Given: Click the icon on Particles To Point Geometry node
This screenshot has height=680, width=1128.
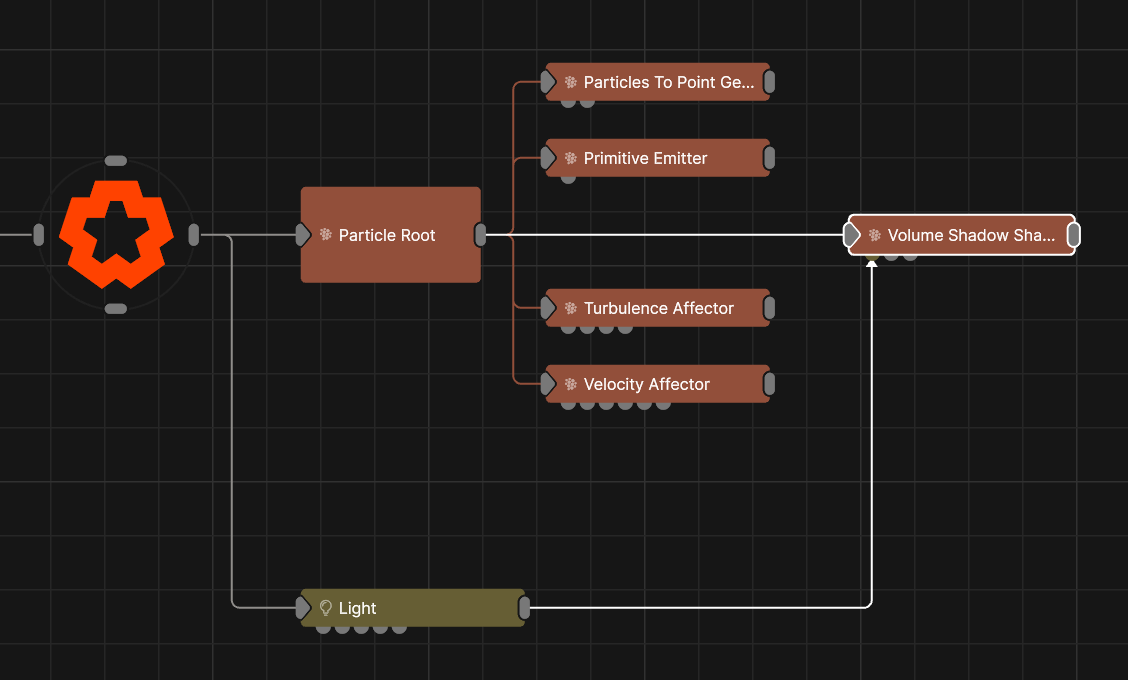Looking at the screenshot, I should pyautogui.click(x=571, y=82).
